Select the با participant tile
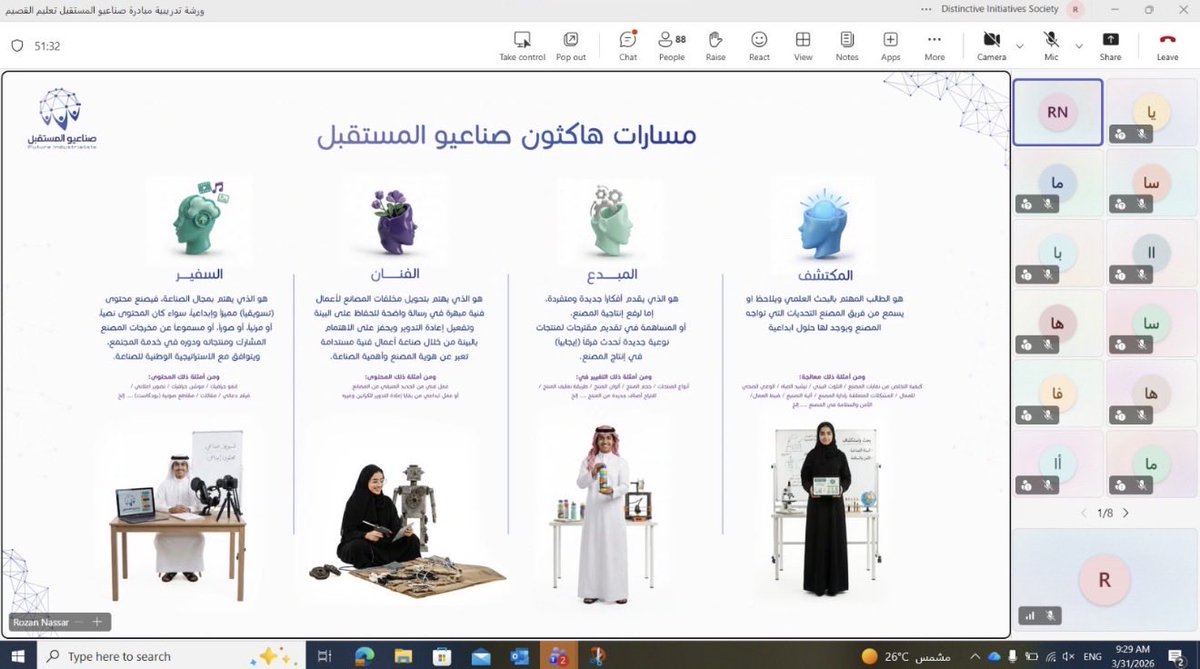 [1058, 252]
